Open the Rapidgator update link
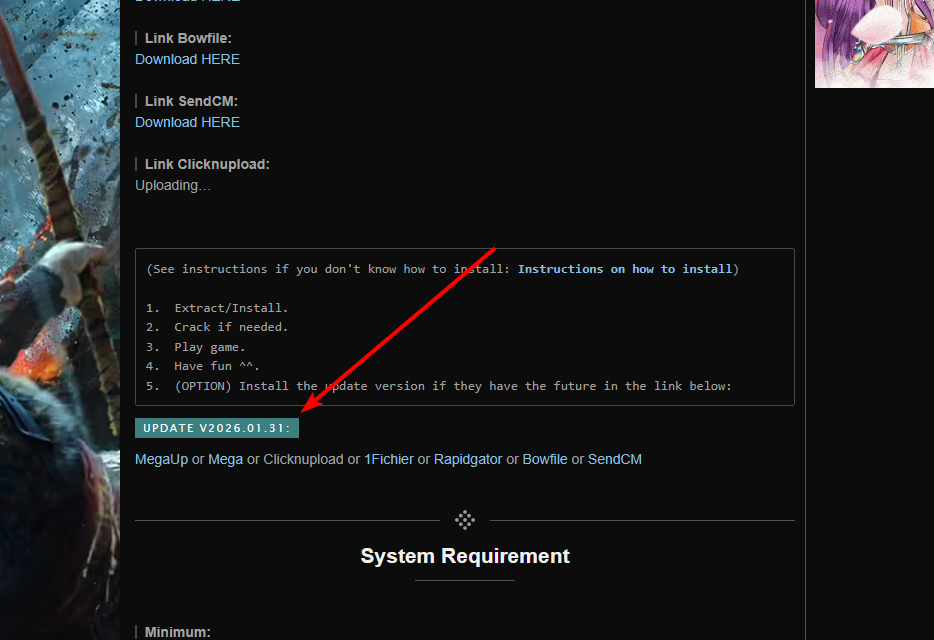Screen dimensions: 934x640 pyautogui.click(x=468, y=459)
